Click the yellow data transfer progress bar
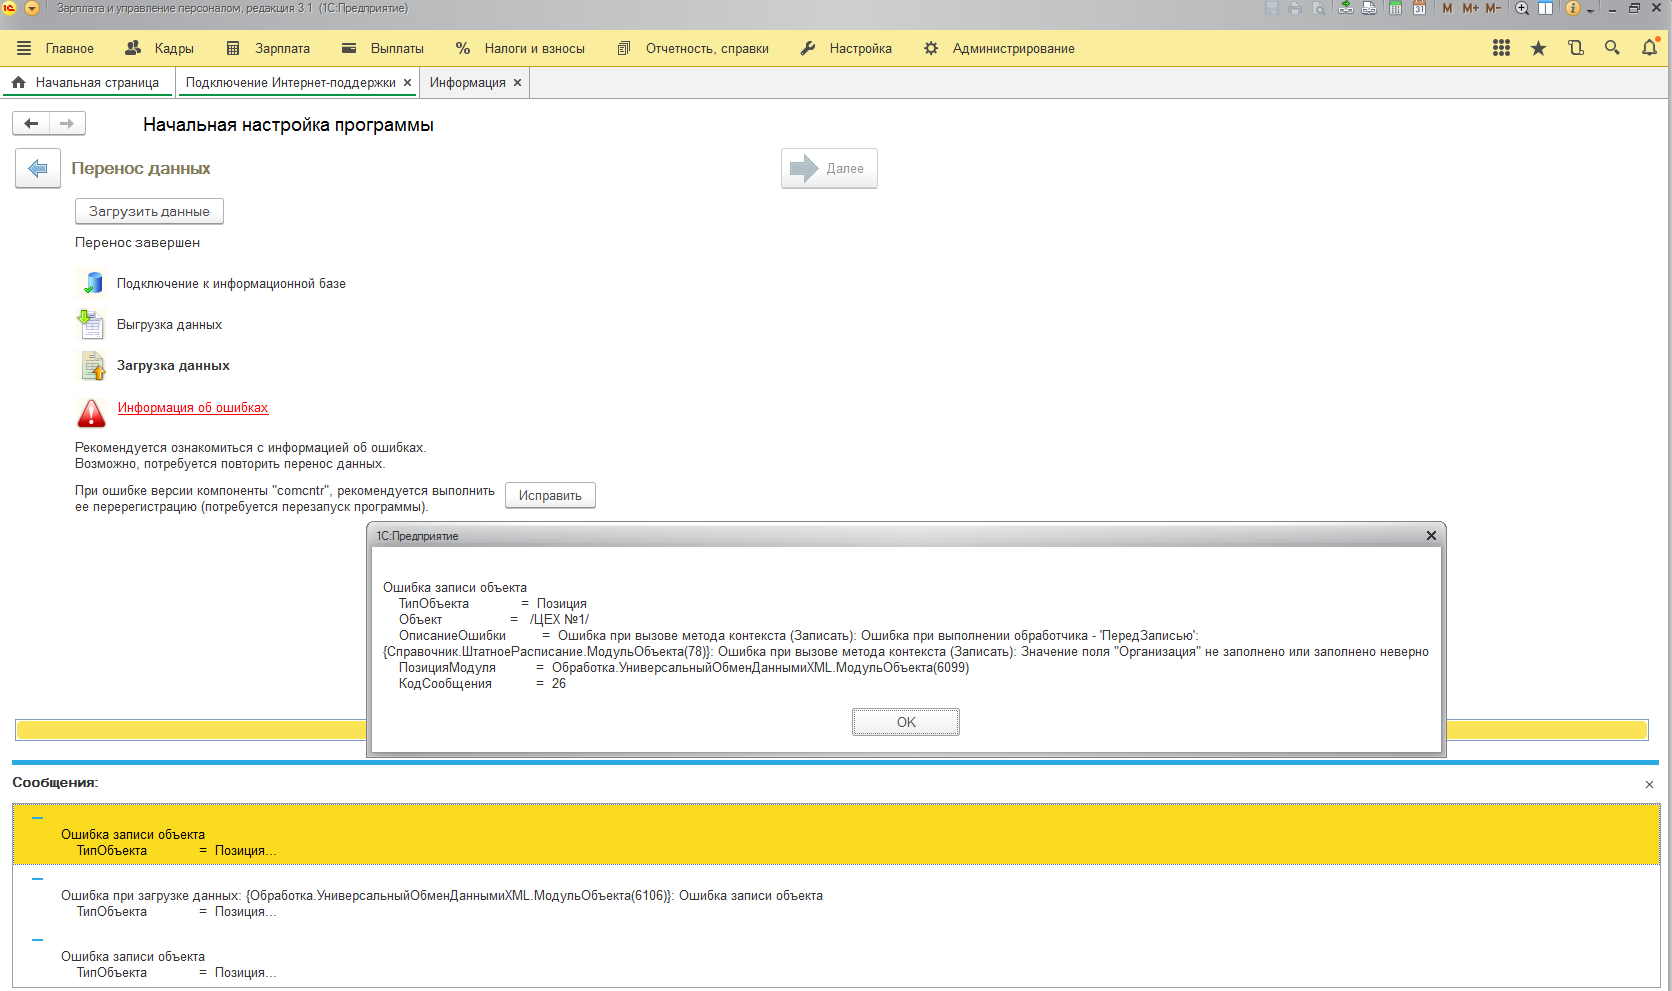Viewport: 1672px width, 991px height. (x=190, y=730)
